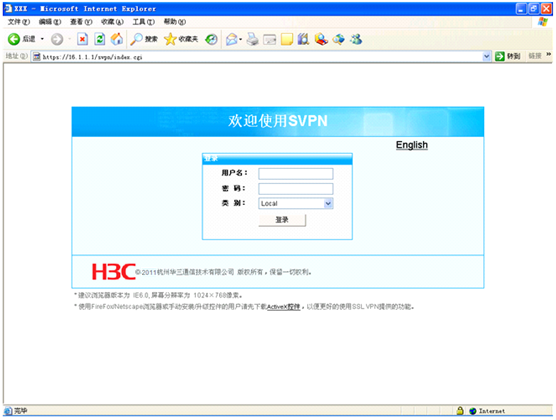Click the Mail envelope icon
Screen dimensions: 556x420
232,39
